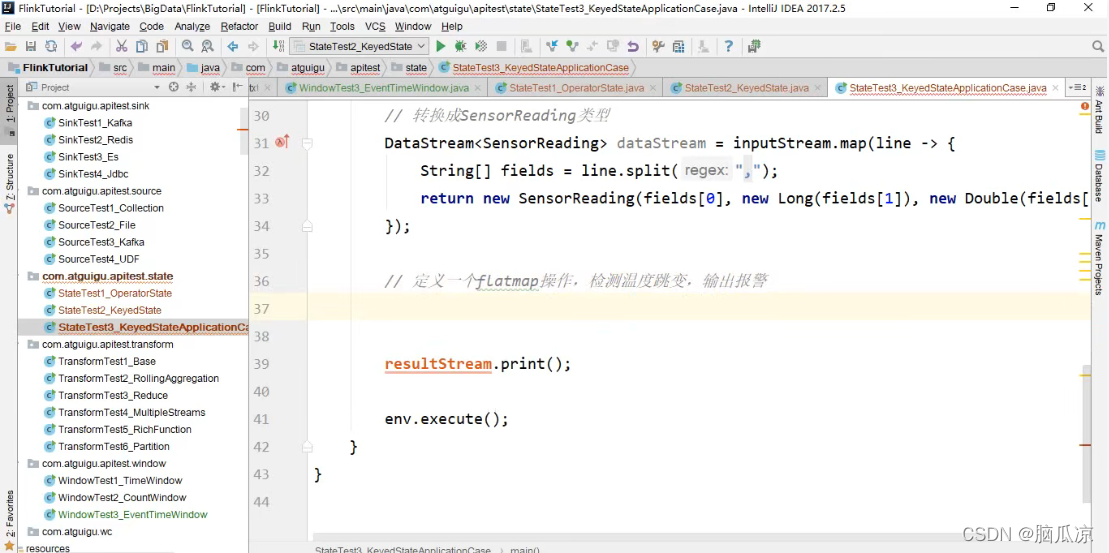Image resolution: width=1109 pixels, height=553 pixels.
Task: Click the Hide Project panel icon
Action: click(238, 87)
